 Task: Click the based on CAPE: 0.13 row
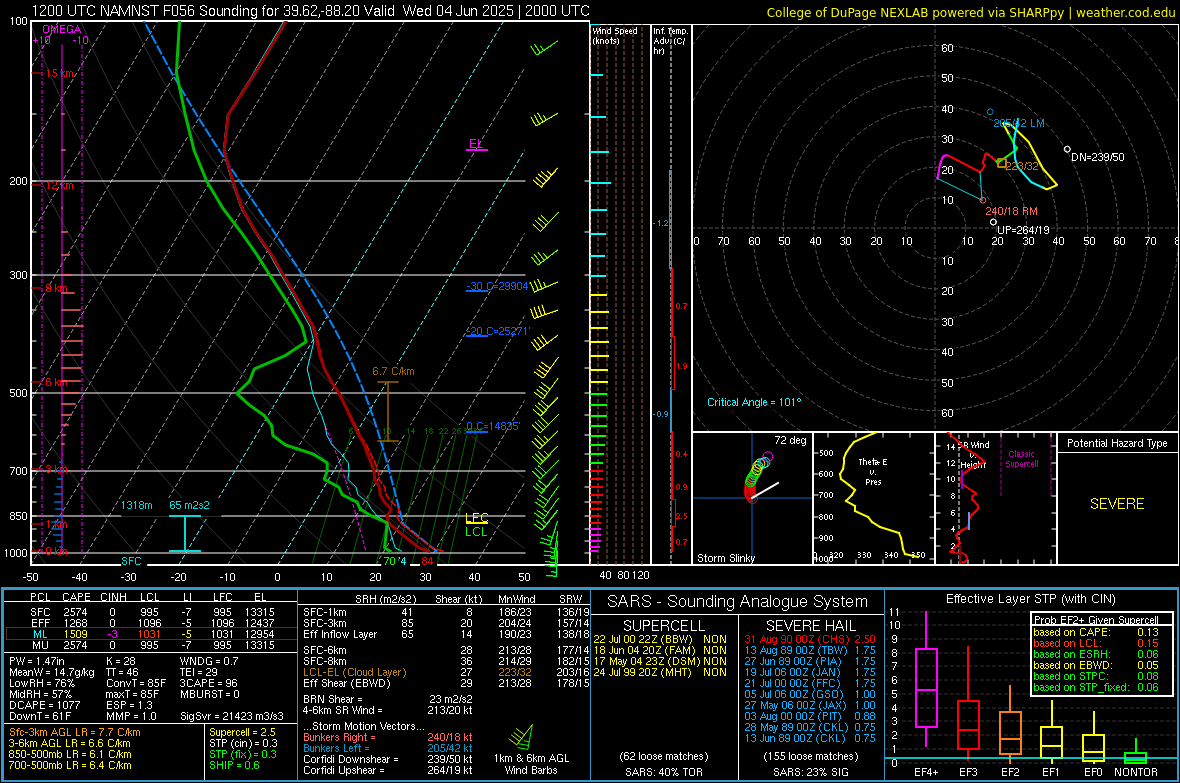[x=1096, y=632]
